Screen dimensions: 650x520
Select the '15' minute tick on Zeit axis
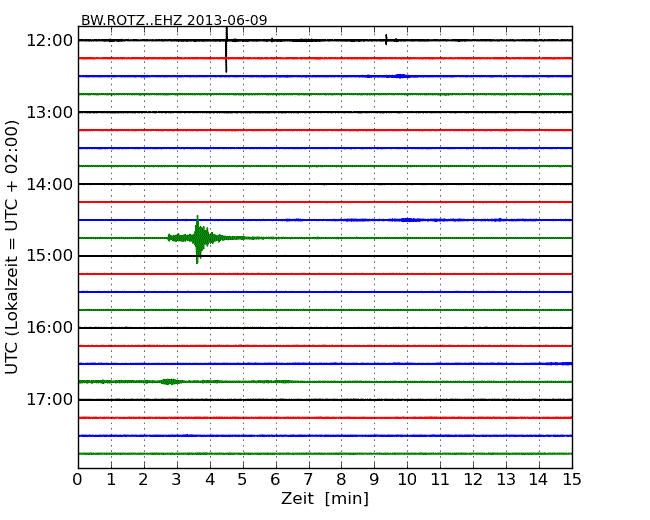572,480
